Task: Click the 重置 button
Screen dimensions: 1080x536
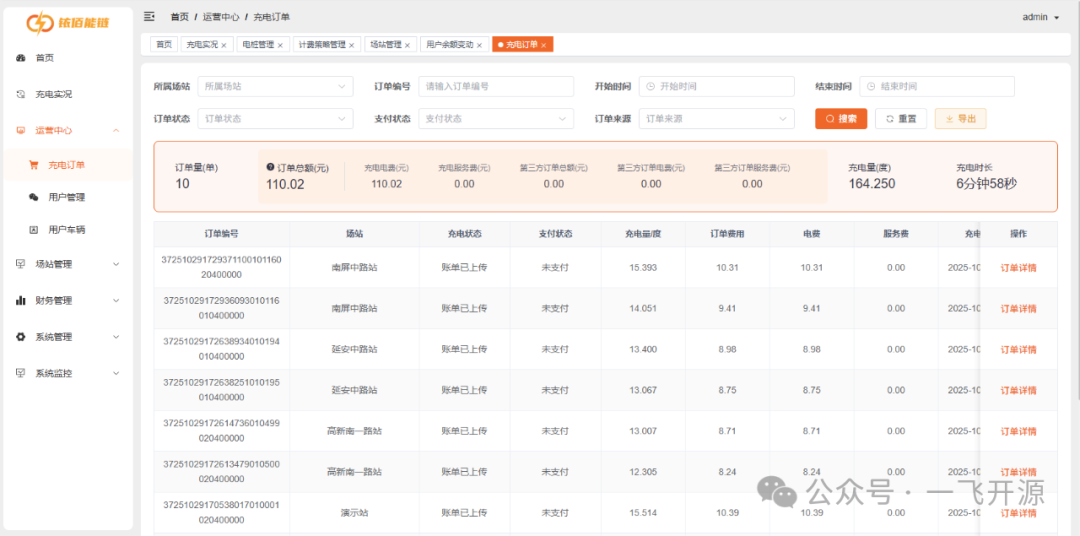Action: (901, 119)
